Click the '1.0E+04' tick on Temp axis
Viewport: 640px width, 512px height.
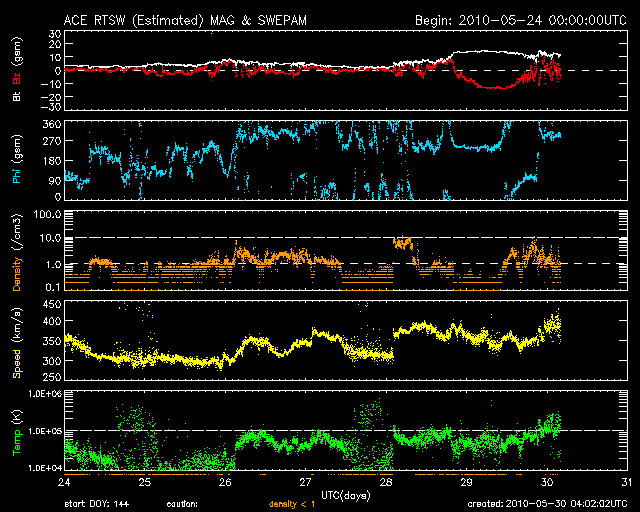pyautogui.click(x=45, y=468)
